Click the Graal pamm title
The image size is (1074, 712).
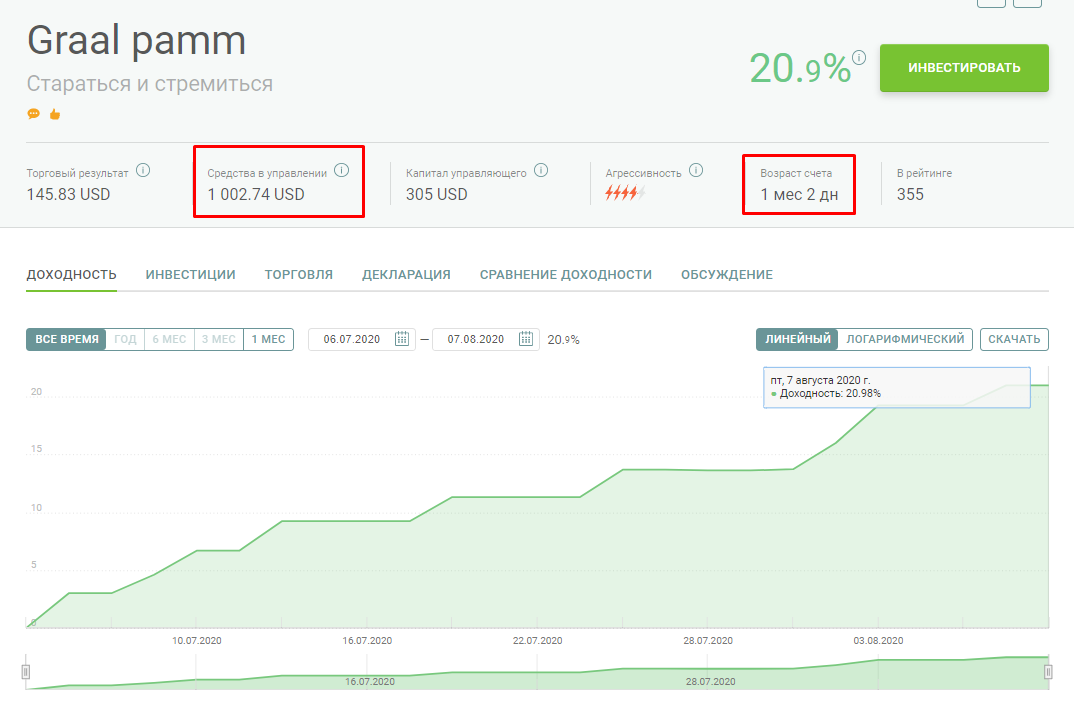[136, 41]
